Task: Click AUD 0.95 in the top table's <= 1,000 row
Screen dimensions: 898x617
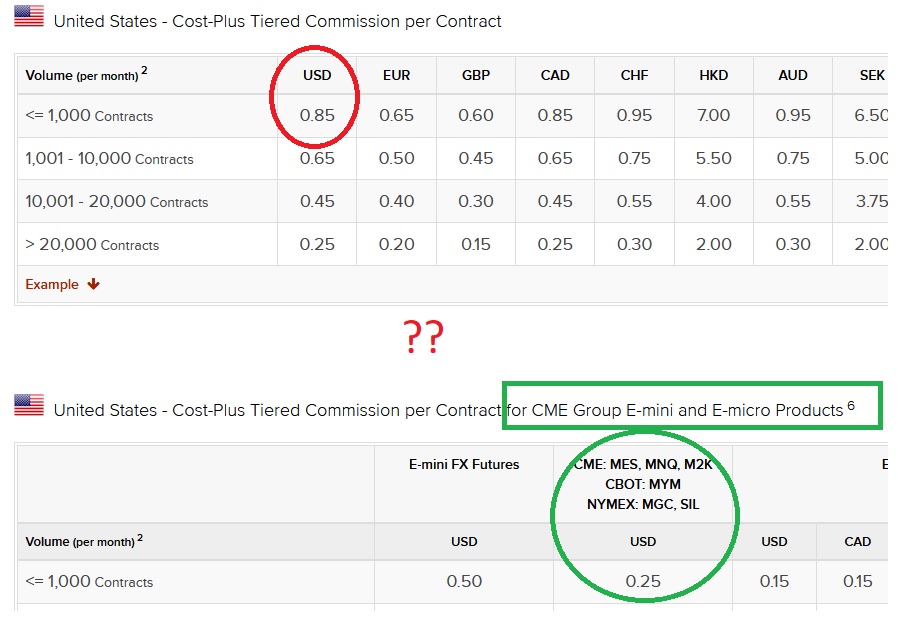Action: point(793,115)
